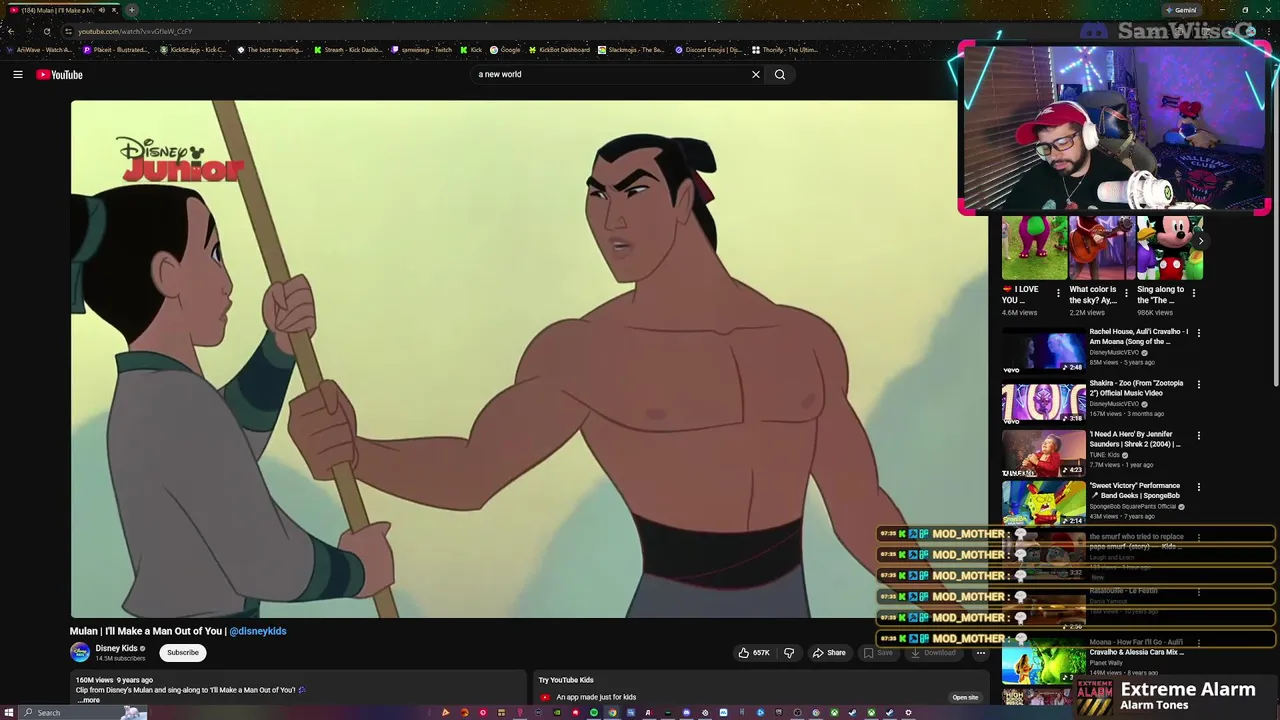
Task: Open the YouTube hamburger guide menu
Action: [18, 74]
